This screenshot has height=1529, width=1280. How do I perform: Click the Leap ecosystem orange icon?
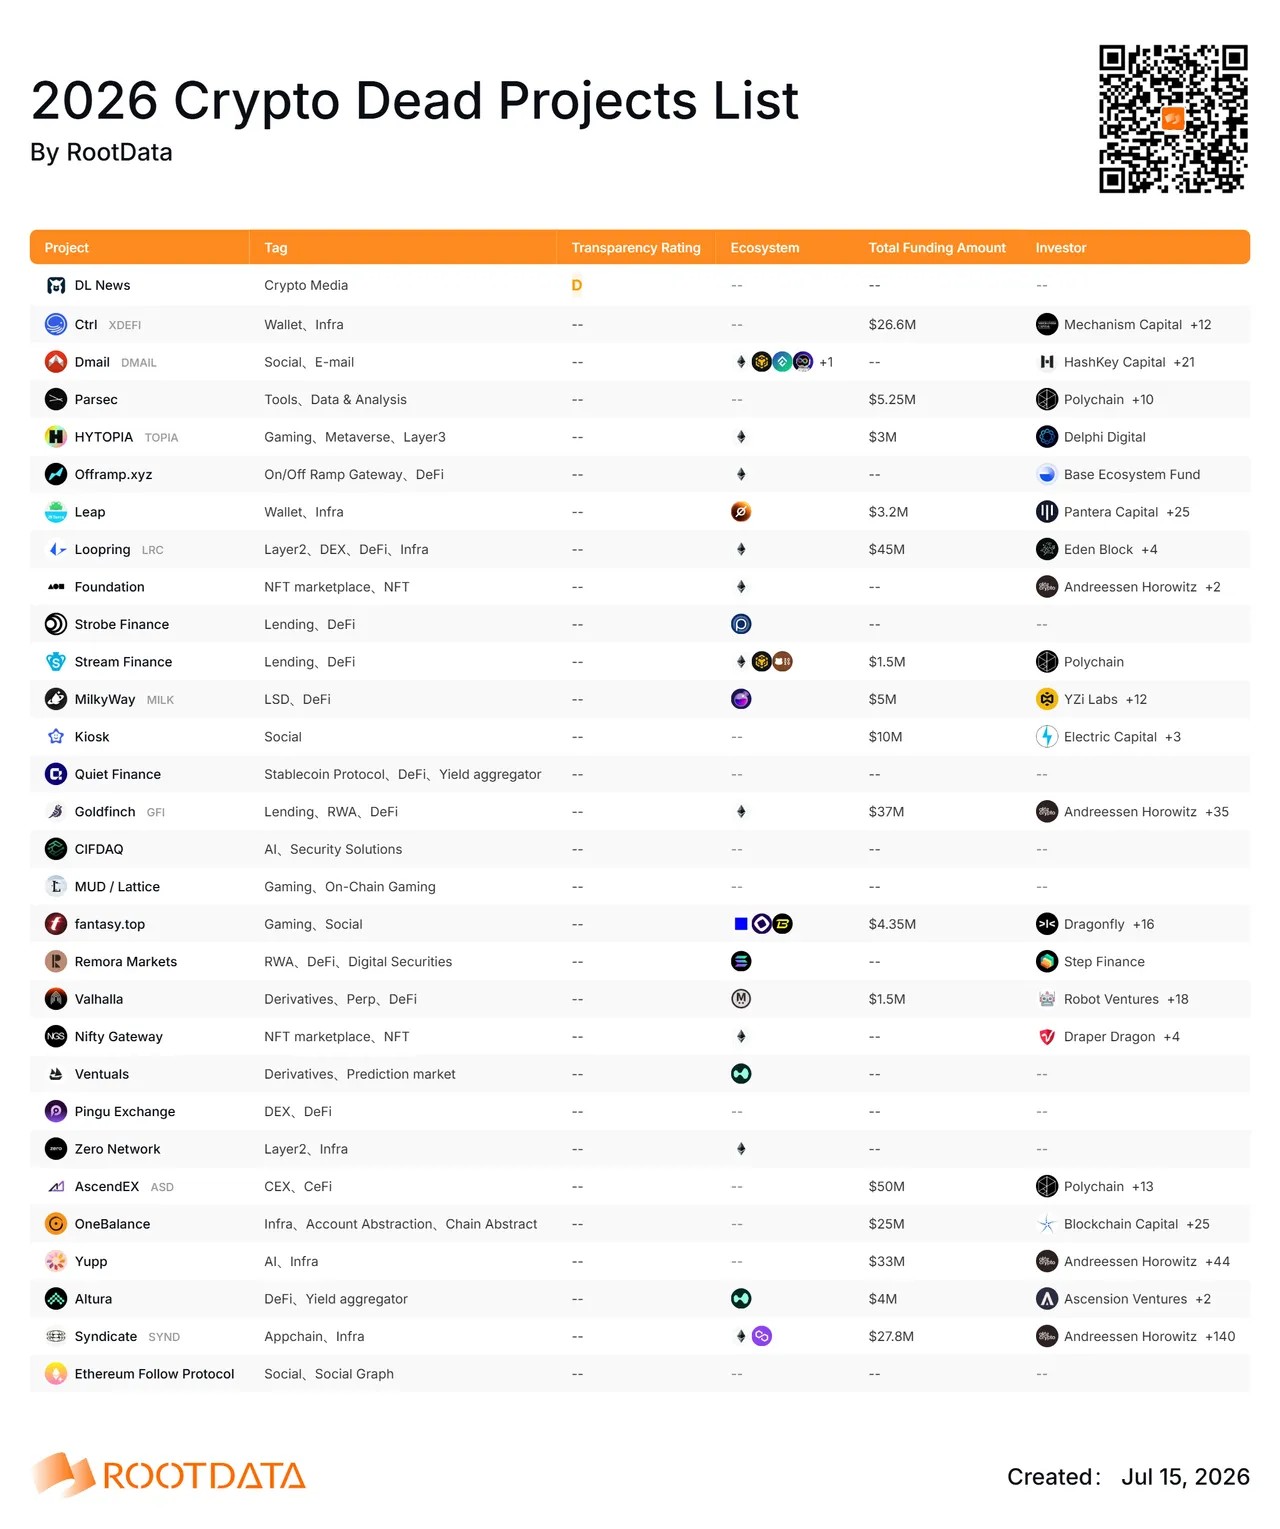741,512
